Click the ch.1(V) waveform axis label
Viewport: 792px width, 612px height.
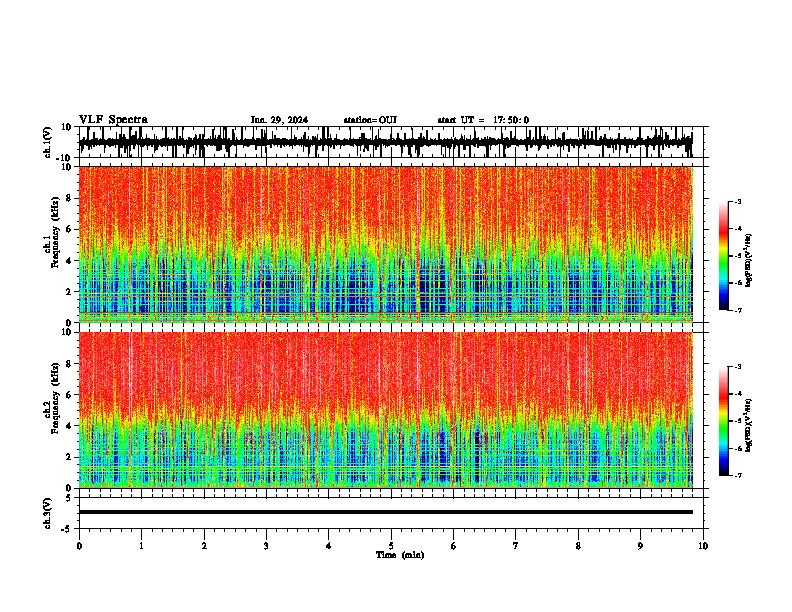tap(49, 142)
